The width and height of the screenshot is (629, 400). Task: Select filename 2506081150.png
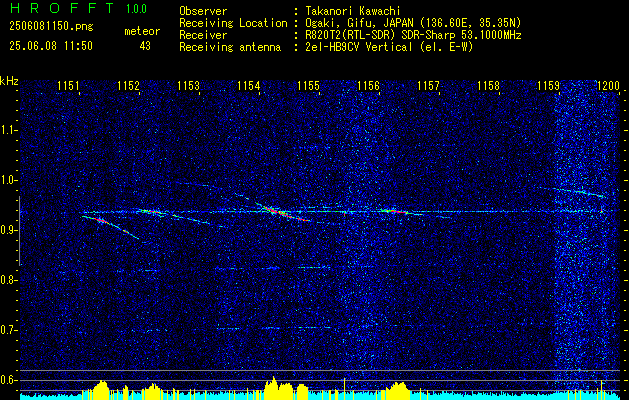51,27
